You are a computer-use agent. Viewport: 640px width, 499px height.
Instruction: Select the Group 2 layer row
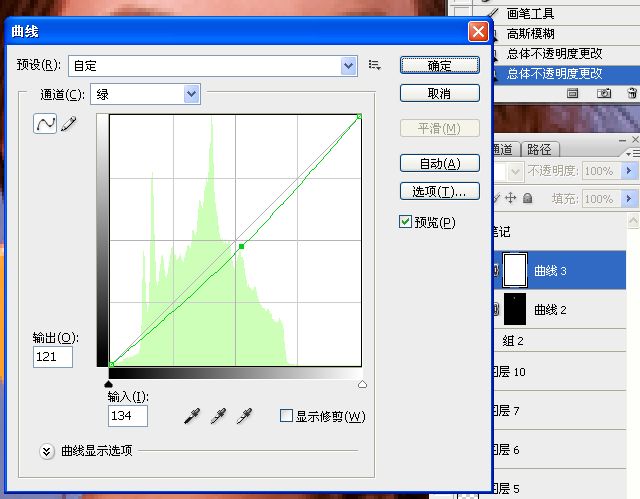click(560, 340)
